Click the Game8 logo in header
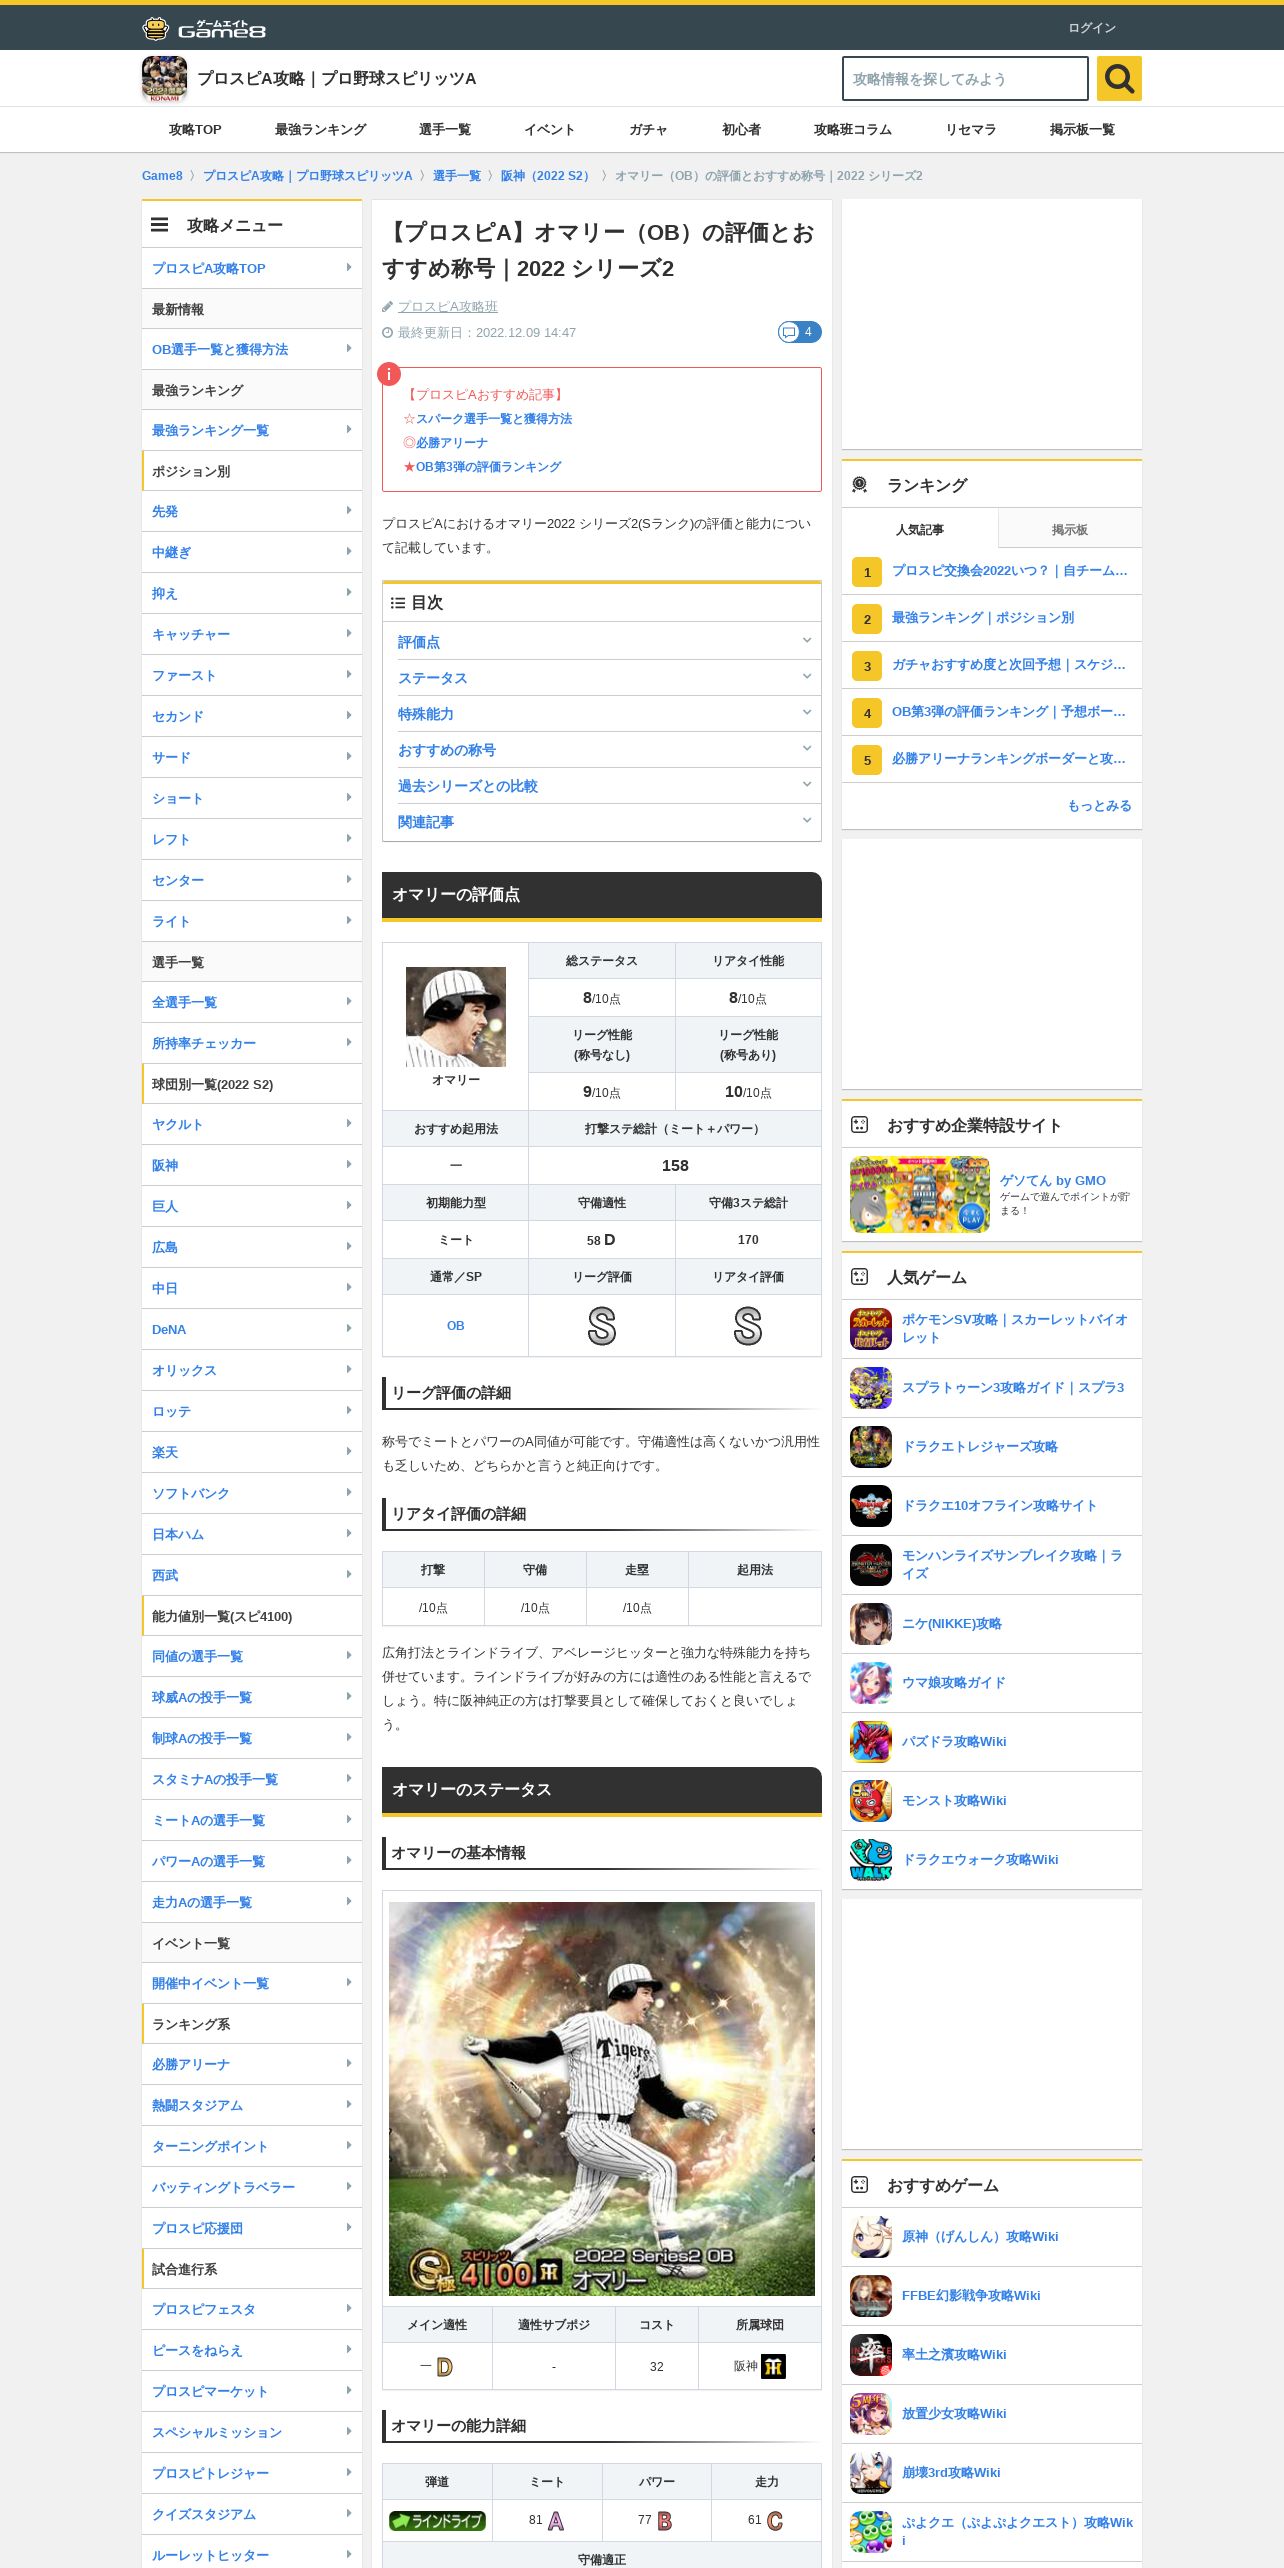Viewport: 1284px width, 2568px height. [204, 28]
